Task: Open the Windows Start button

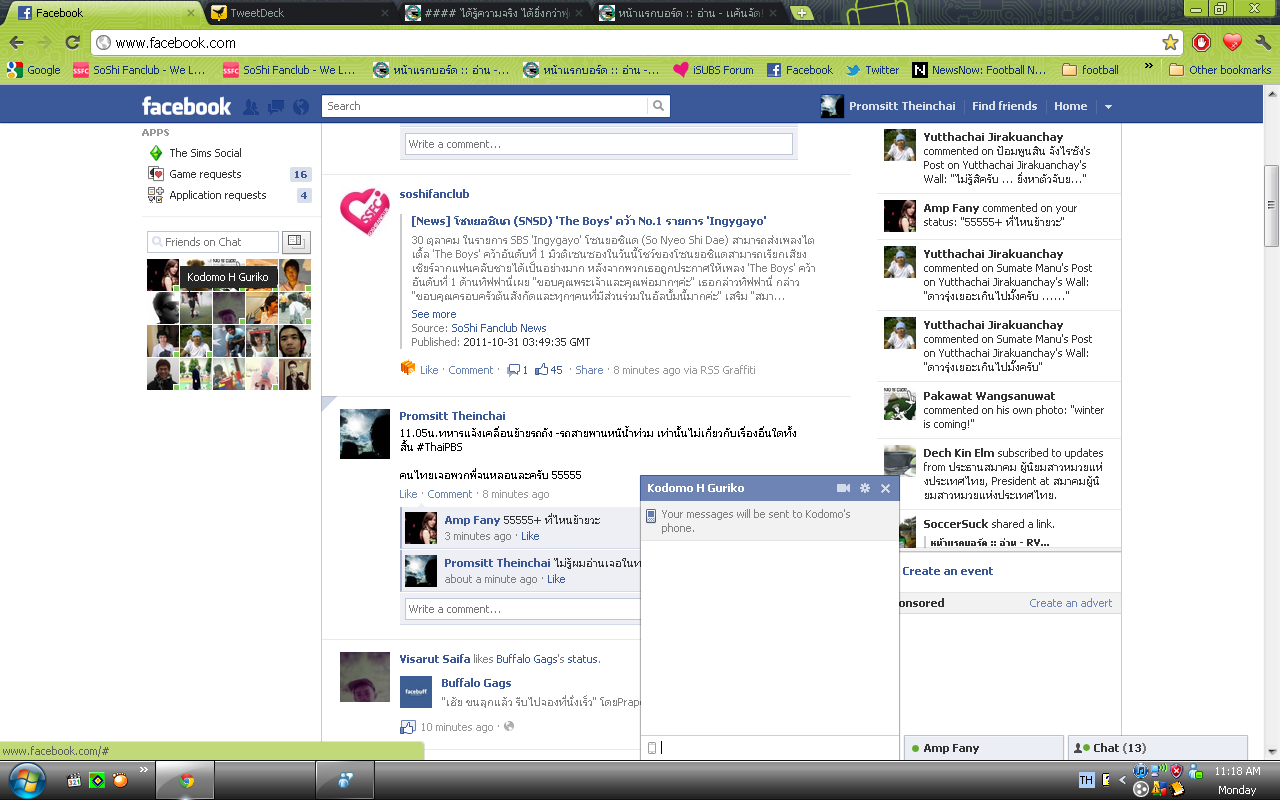Action: (26, 779)
